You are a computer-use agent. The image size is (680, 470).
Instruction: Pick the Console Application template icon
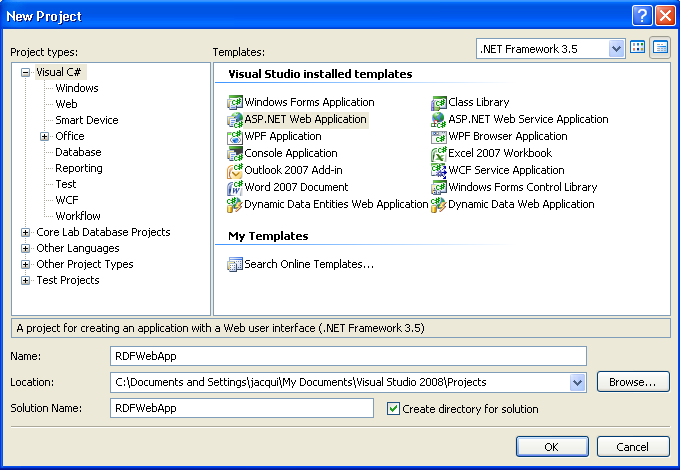[x=235, y=153]
